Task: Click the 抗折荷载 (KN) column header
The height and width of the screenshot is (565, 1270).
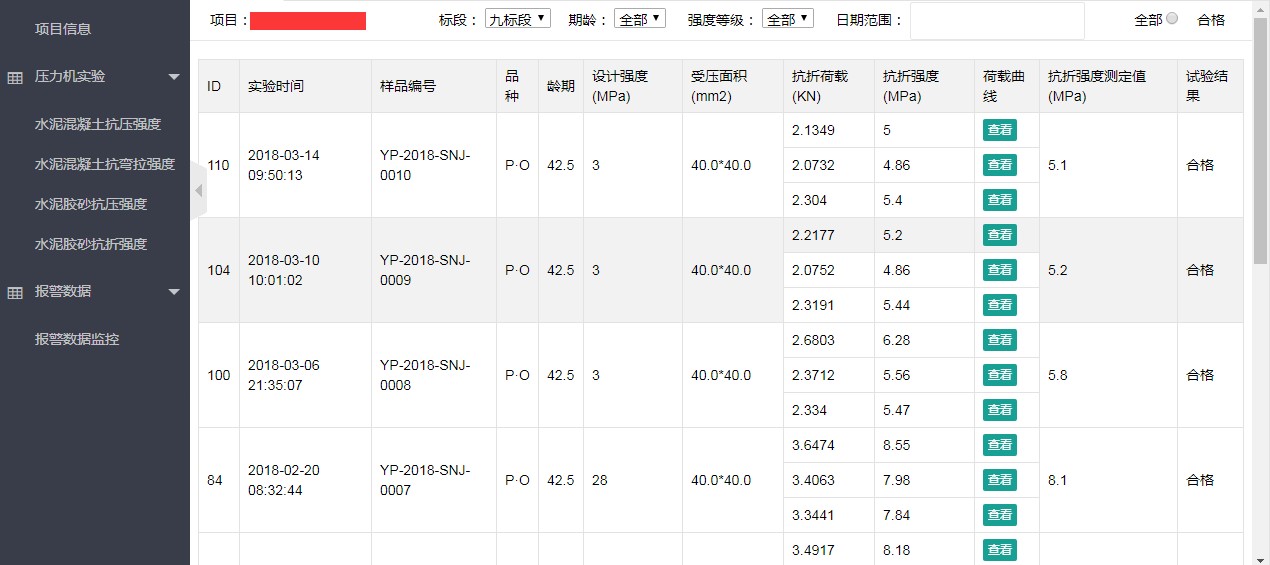Action: [x=829, y=86]
